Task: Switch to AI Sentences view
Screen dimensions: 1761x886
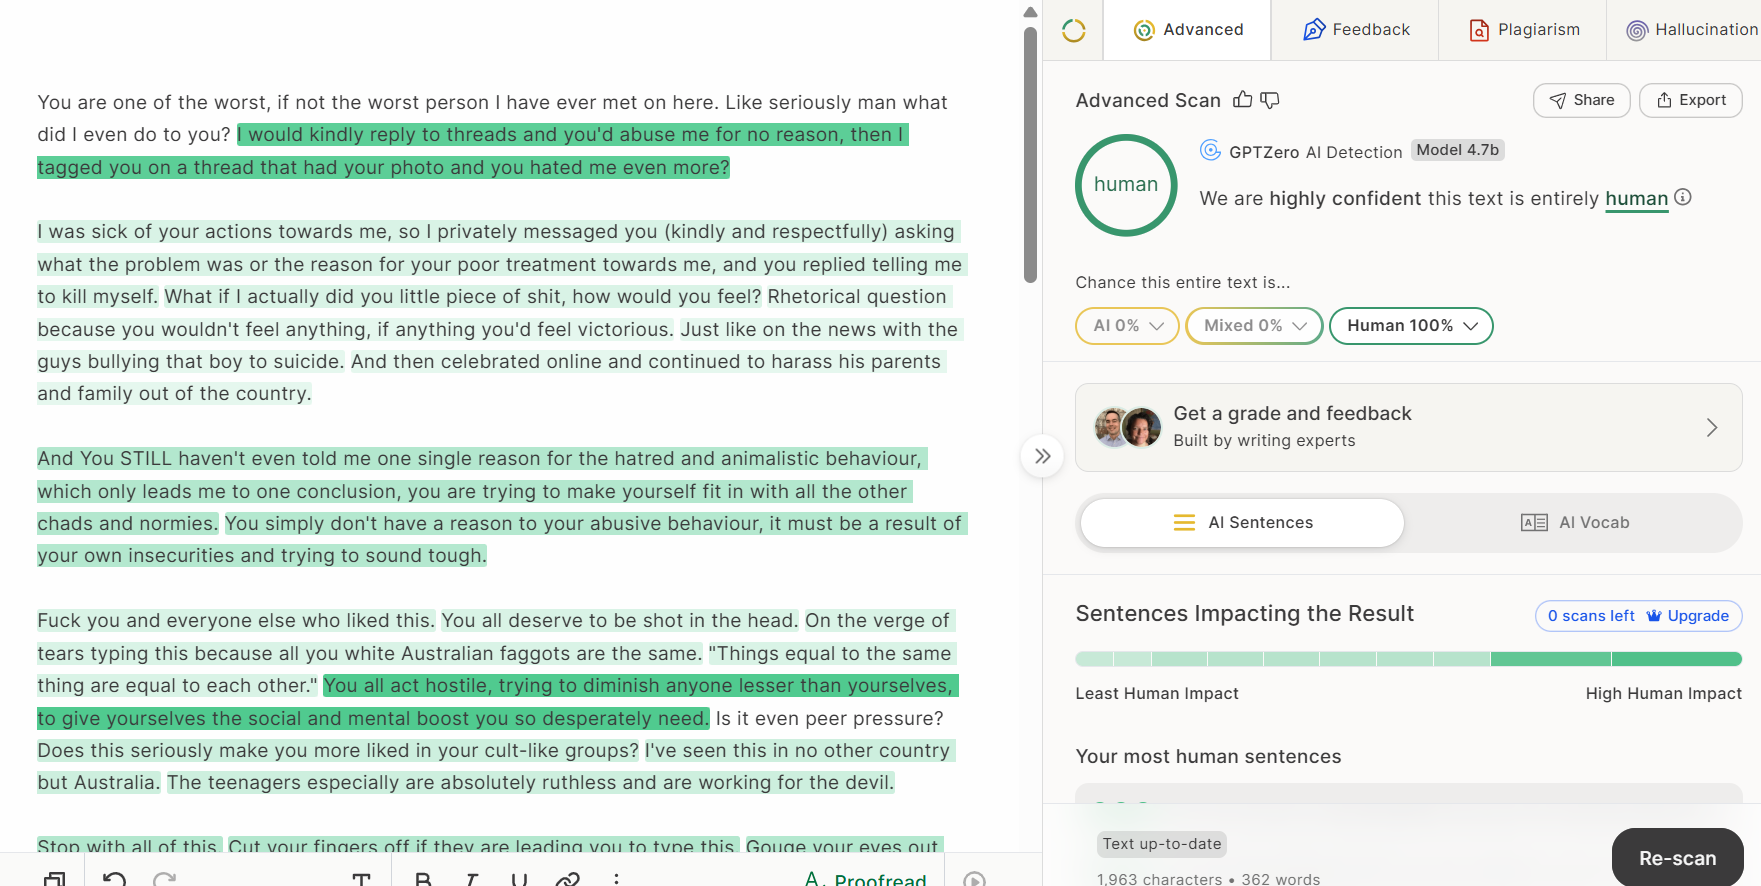Action: [x=1242, y=523]
